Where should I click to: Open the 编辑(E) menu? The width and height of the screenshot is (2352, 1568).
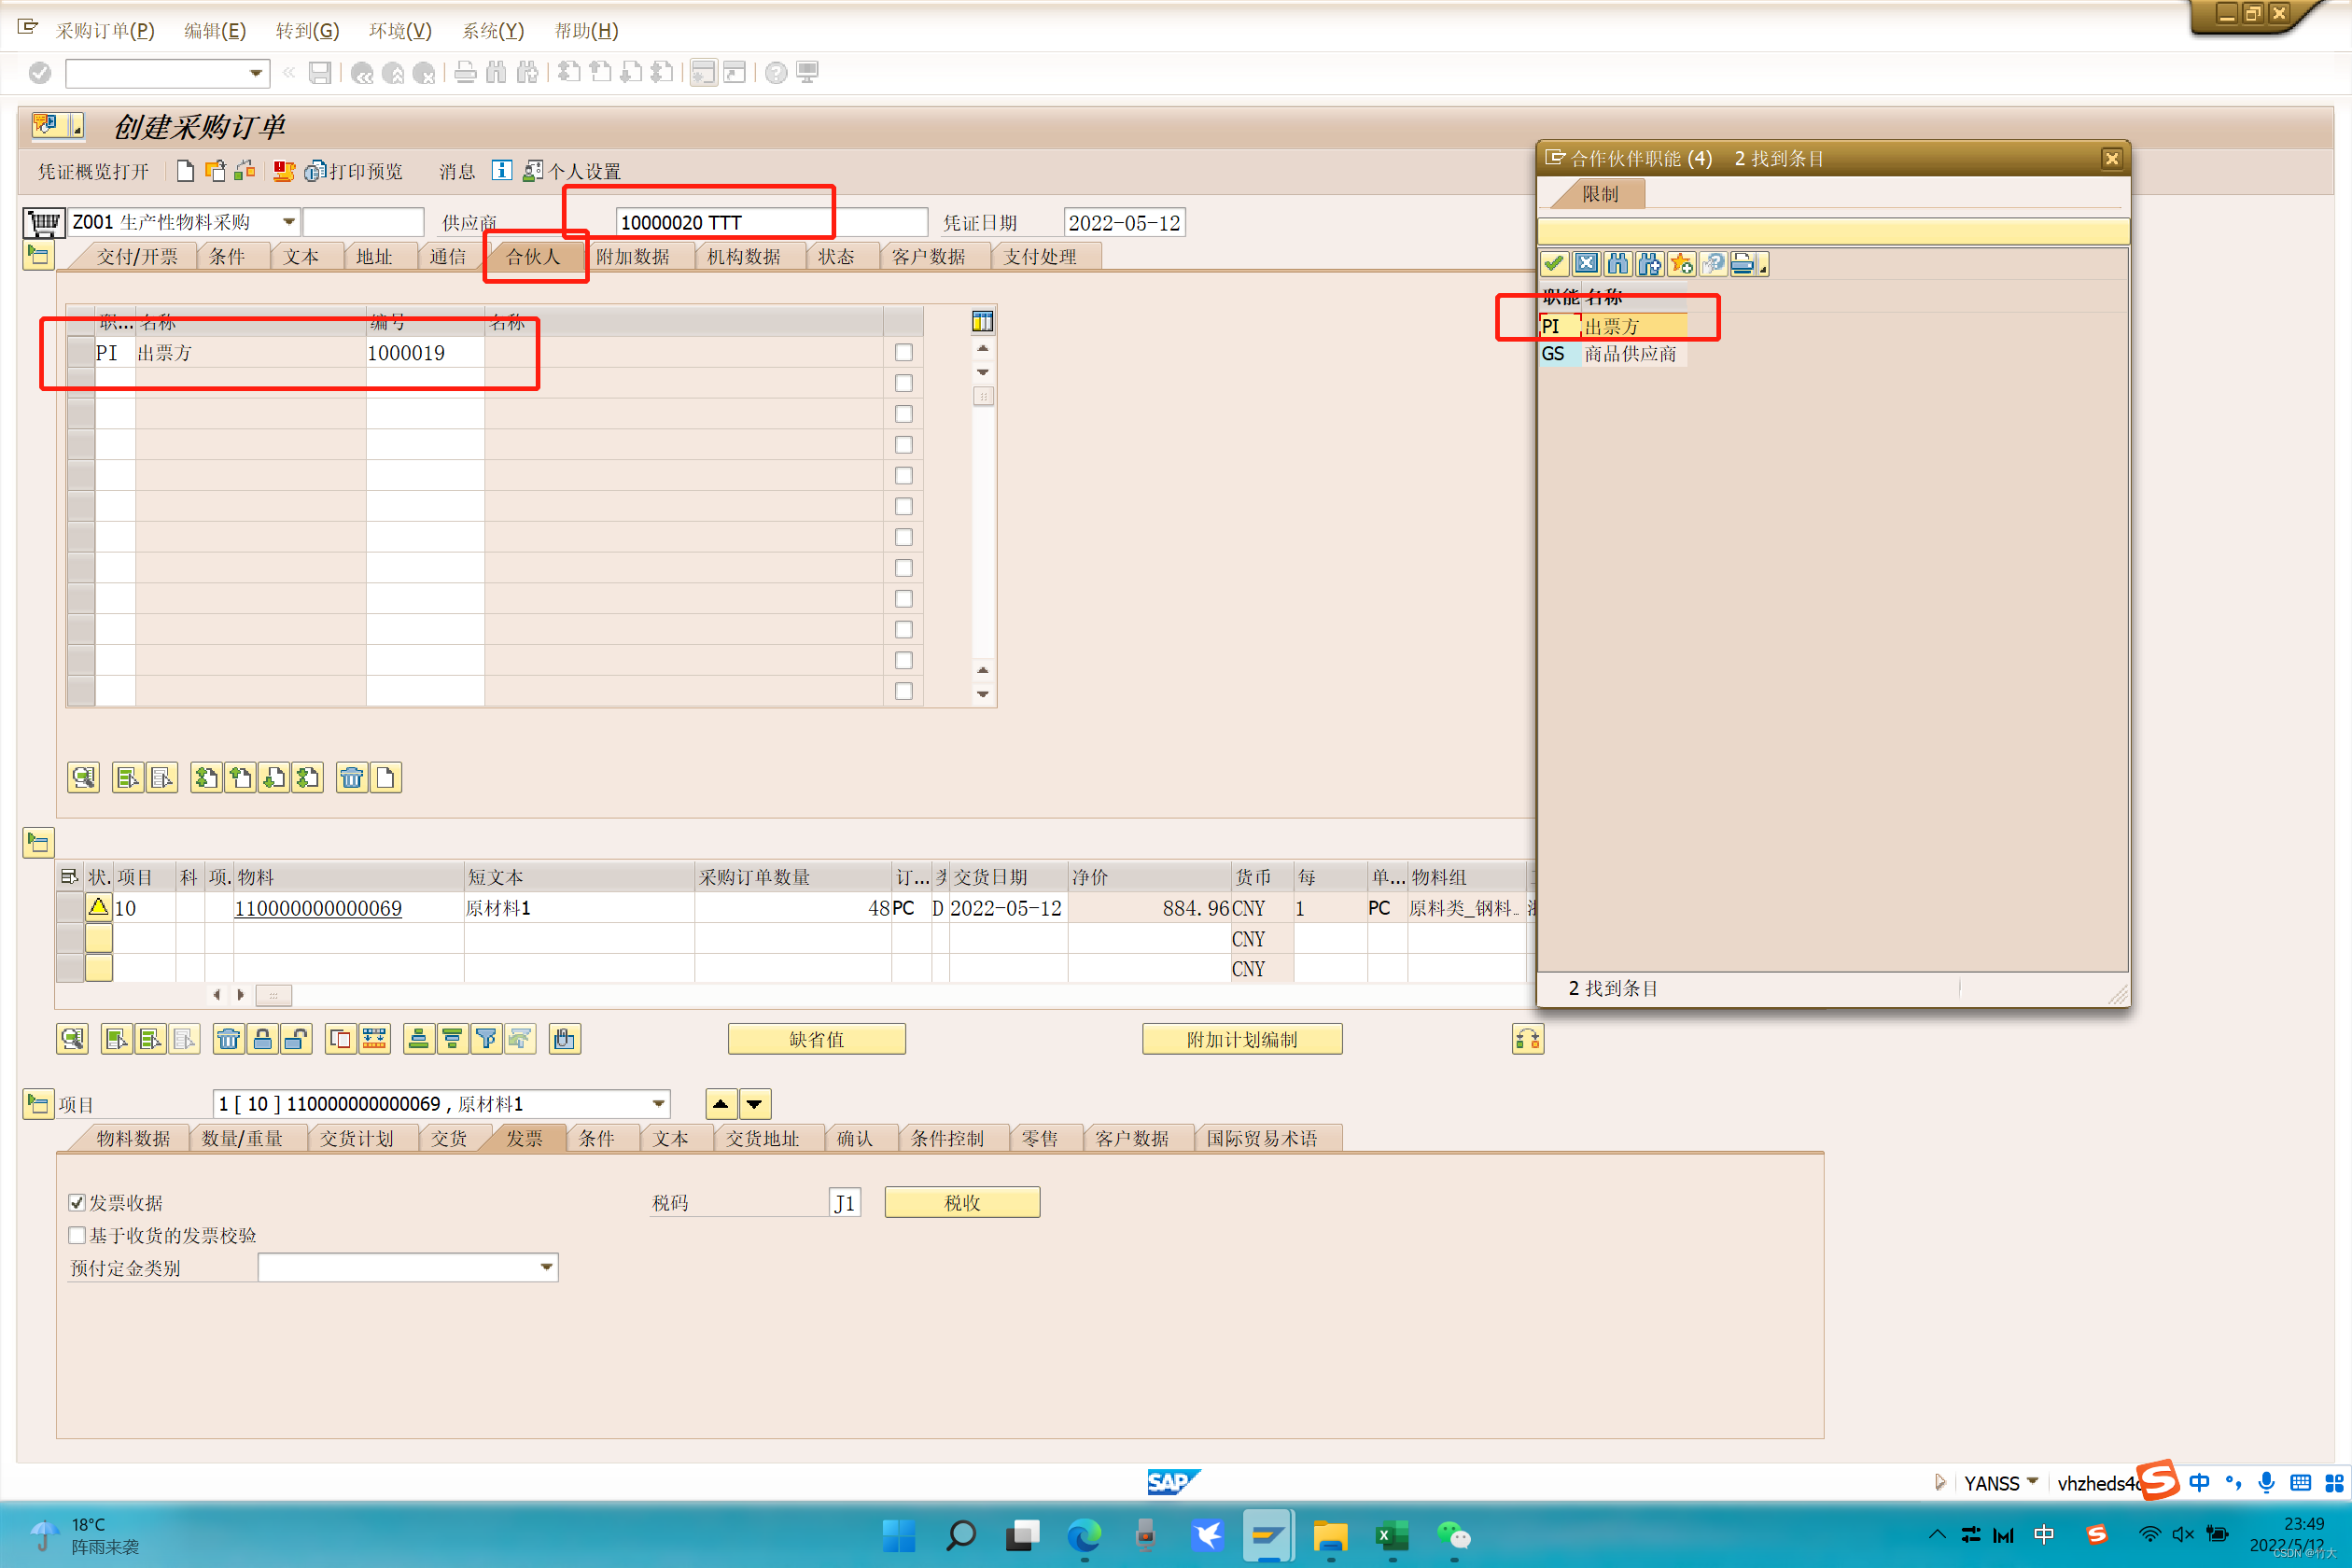(214, 30)
